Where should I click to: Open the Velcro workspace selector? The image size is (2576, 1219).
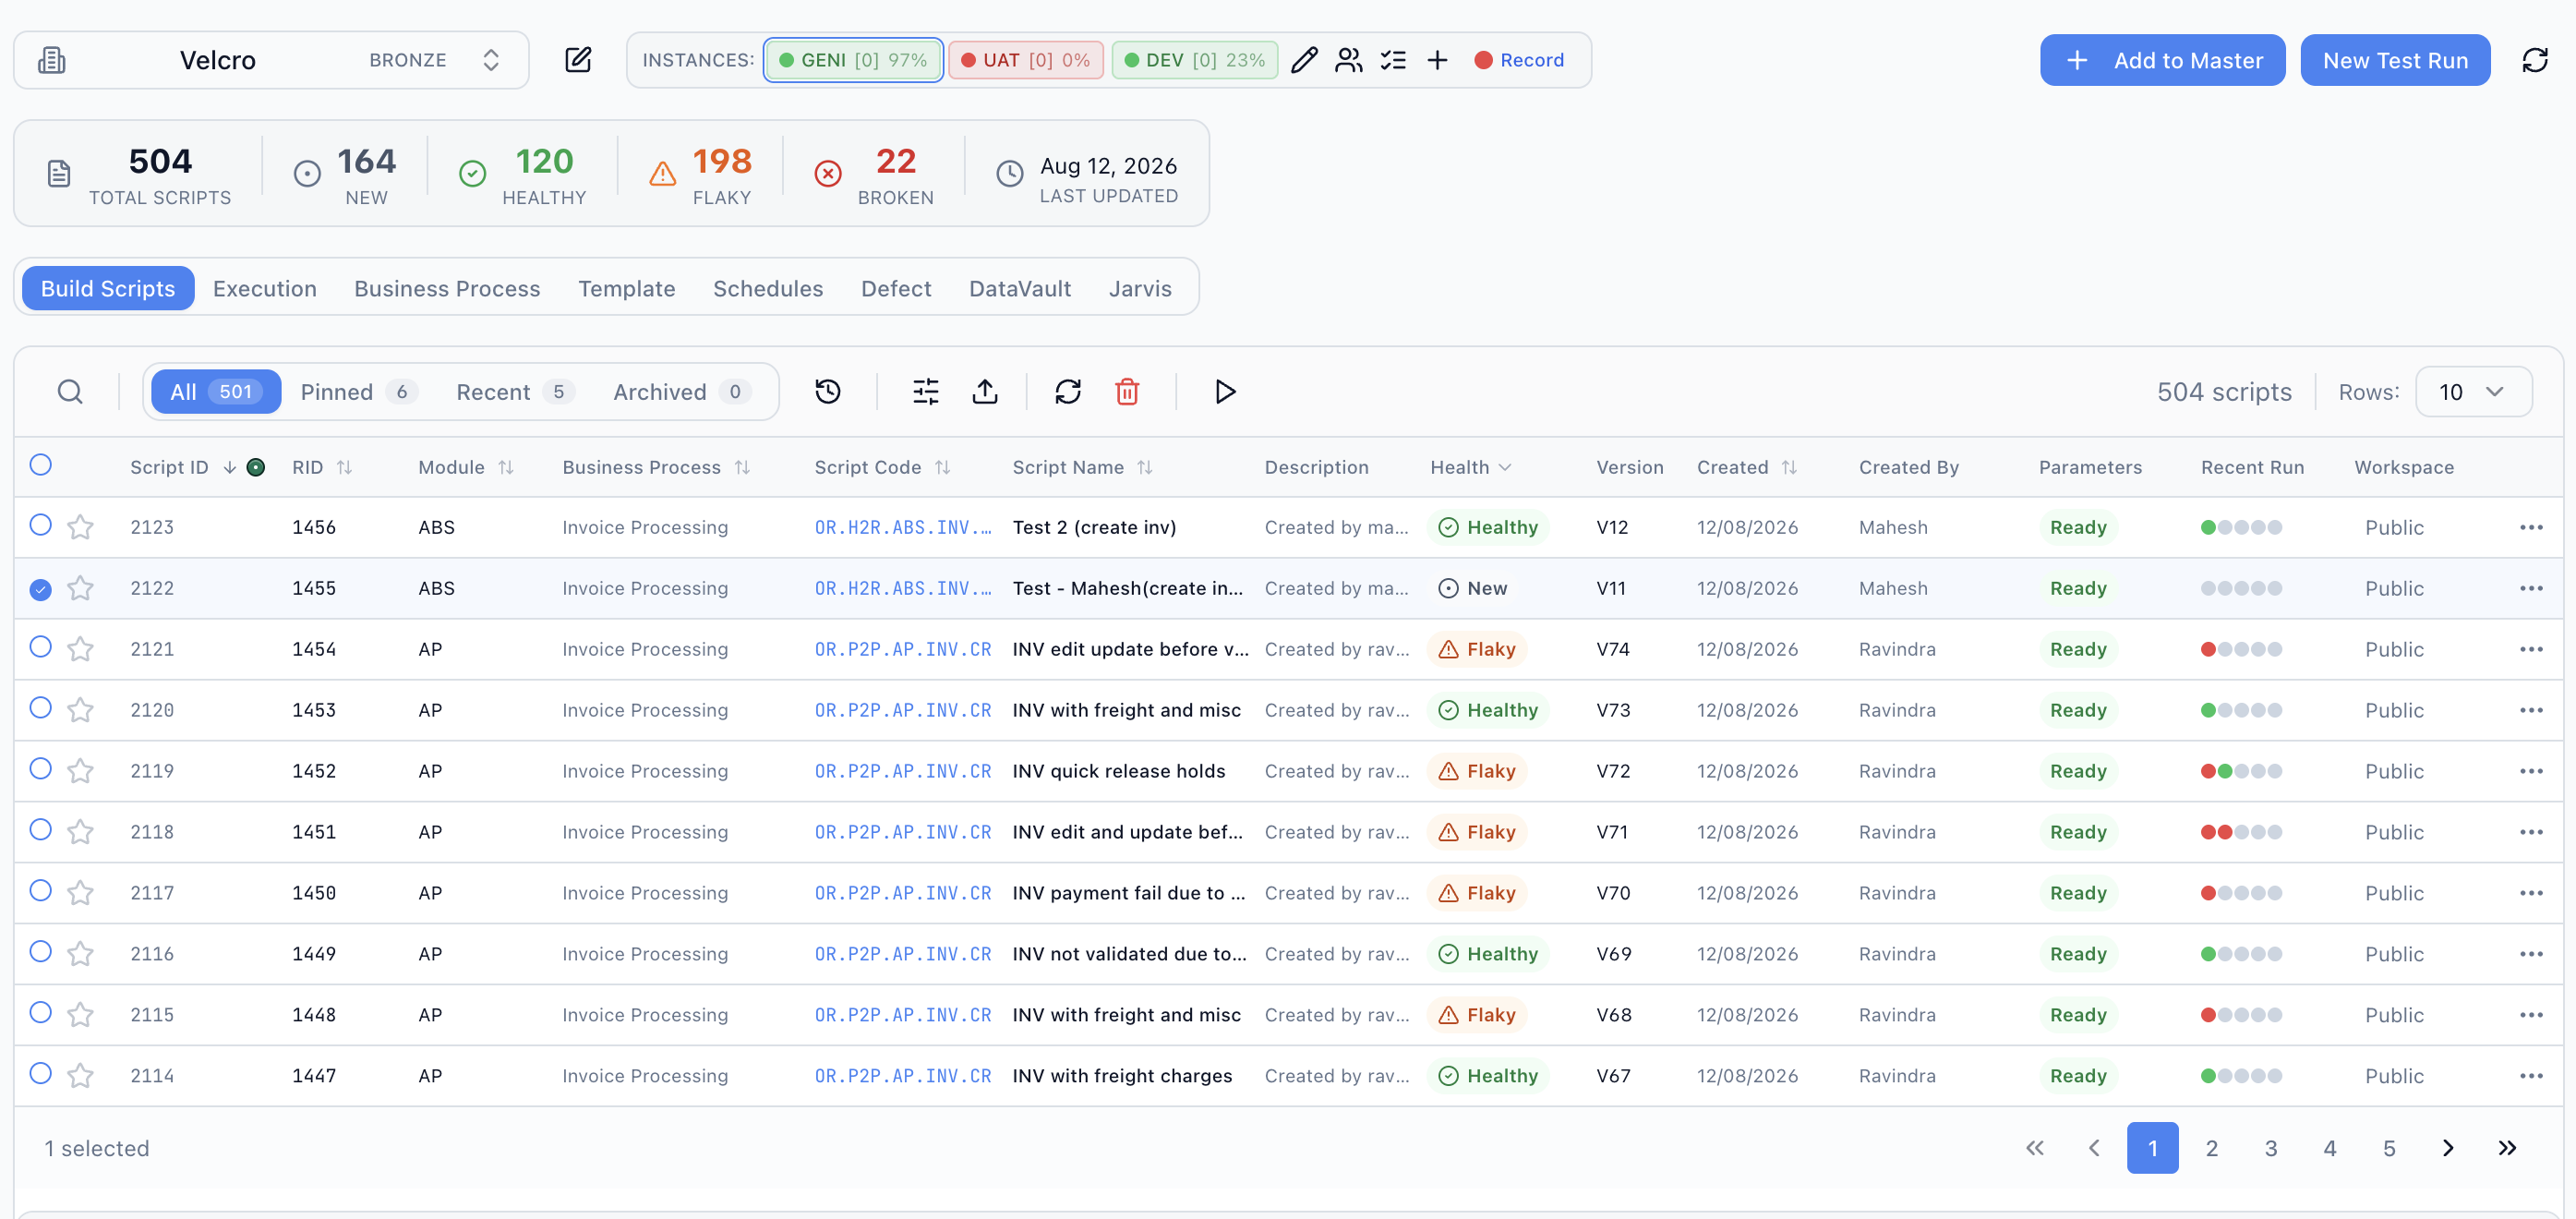coord(271,60)
